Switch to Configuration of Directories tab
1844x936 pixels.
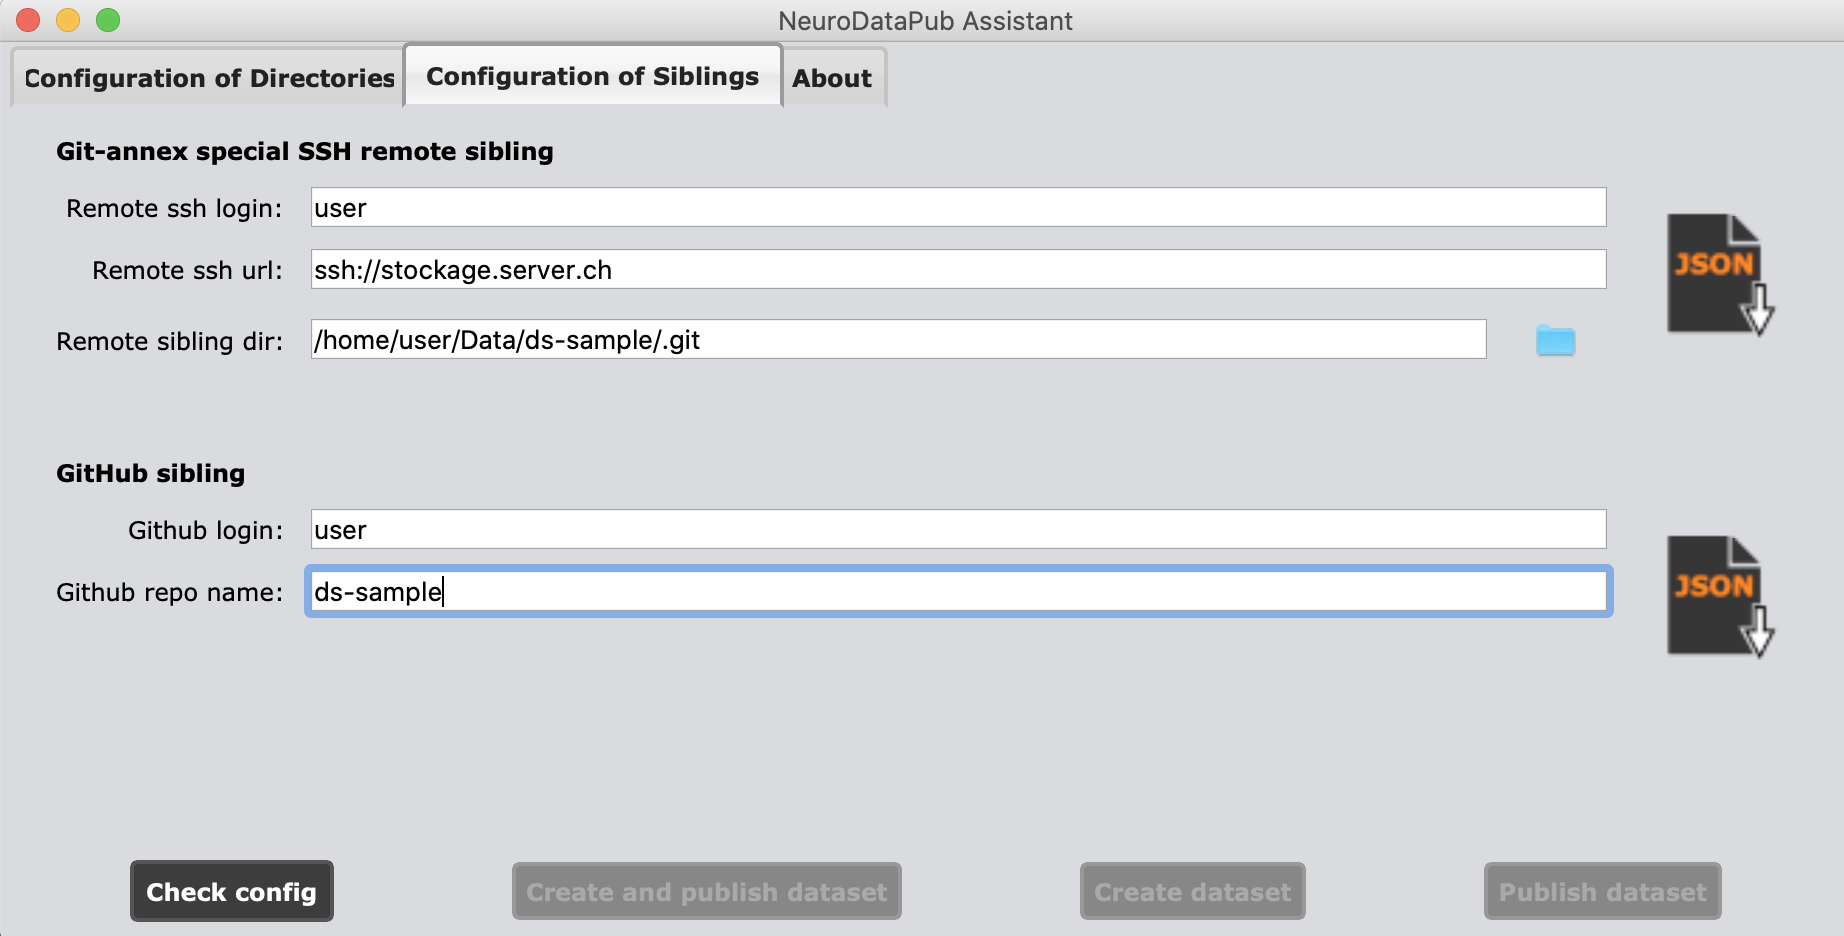click(209, 78)
